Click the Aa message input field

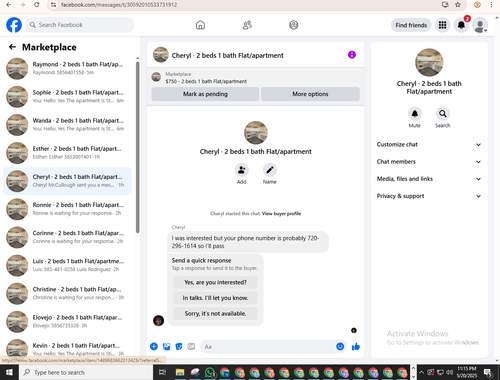(273, 347)
